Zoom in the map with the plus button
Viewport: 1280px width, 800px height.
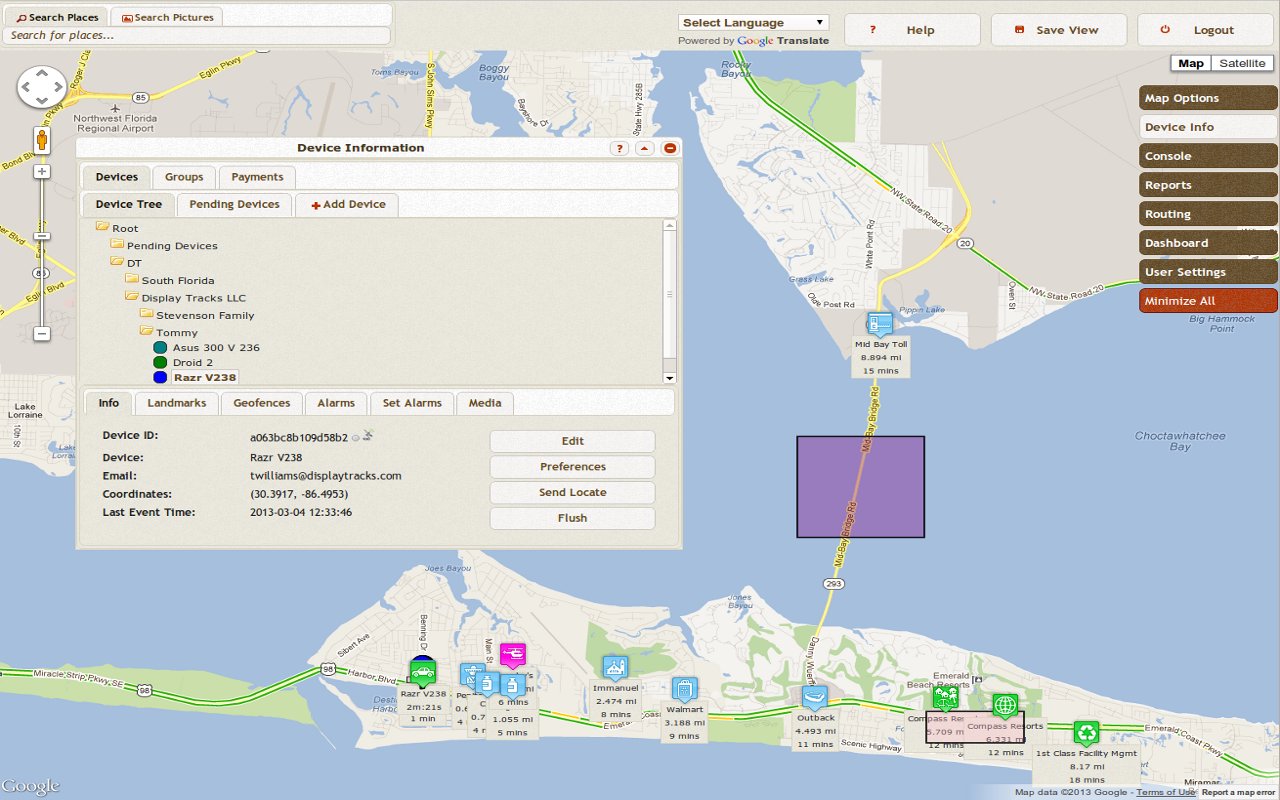click(x=42, y=171)
